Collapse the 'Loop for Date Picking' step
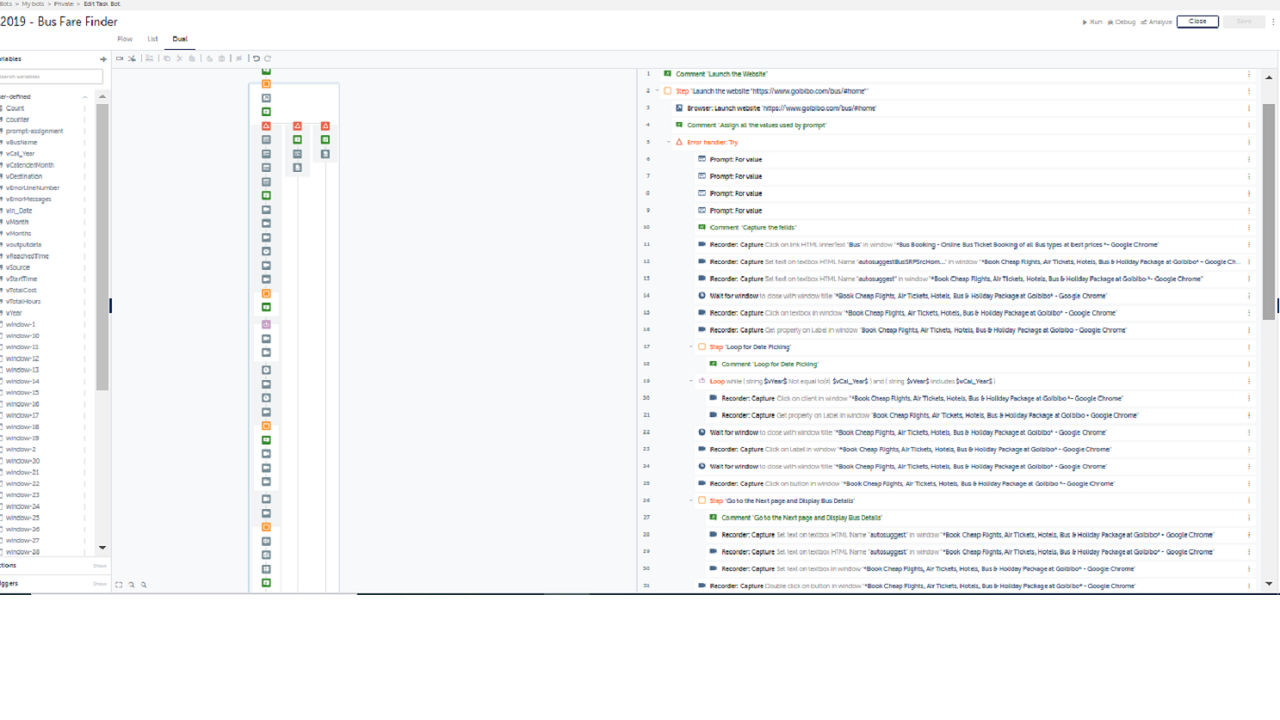Image resolution: width=1280 pixels, height=720 pixels. 691,347
